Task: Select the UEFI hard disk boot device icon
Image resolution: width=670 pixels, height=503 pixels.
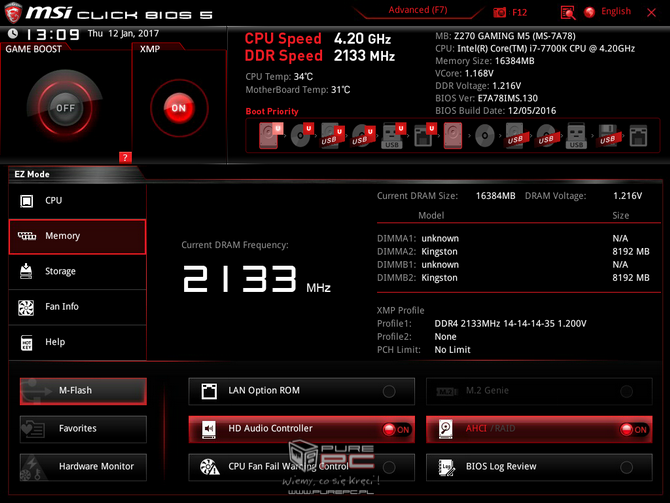Action: 270,135
